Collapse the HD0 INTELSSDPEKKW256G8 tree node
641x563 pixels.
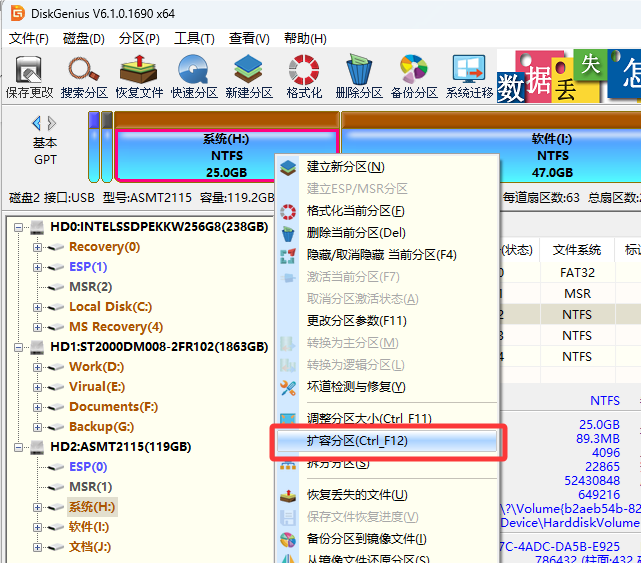18,227
